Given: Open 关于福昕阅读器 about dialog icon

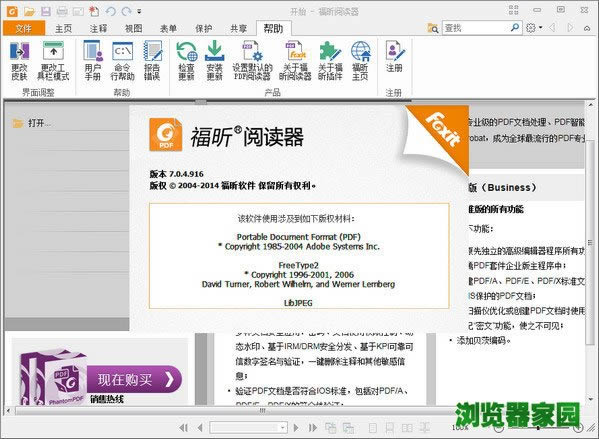Looking at the screenshot, I should (295, 61).
